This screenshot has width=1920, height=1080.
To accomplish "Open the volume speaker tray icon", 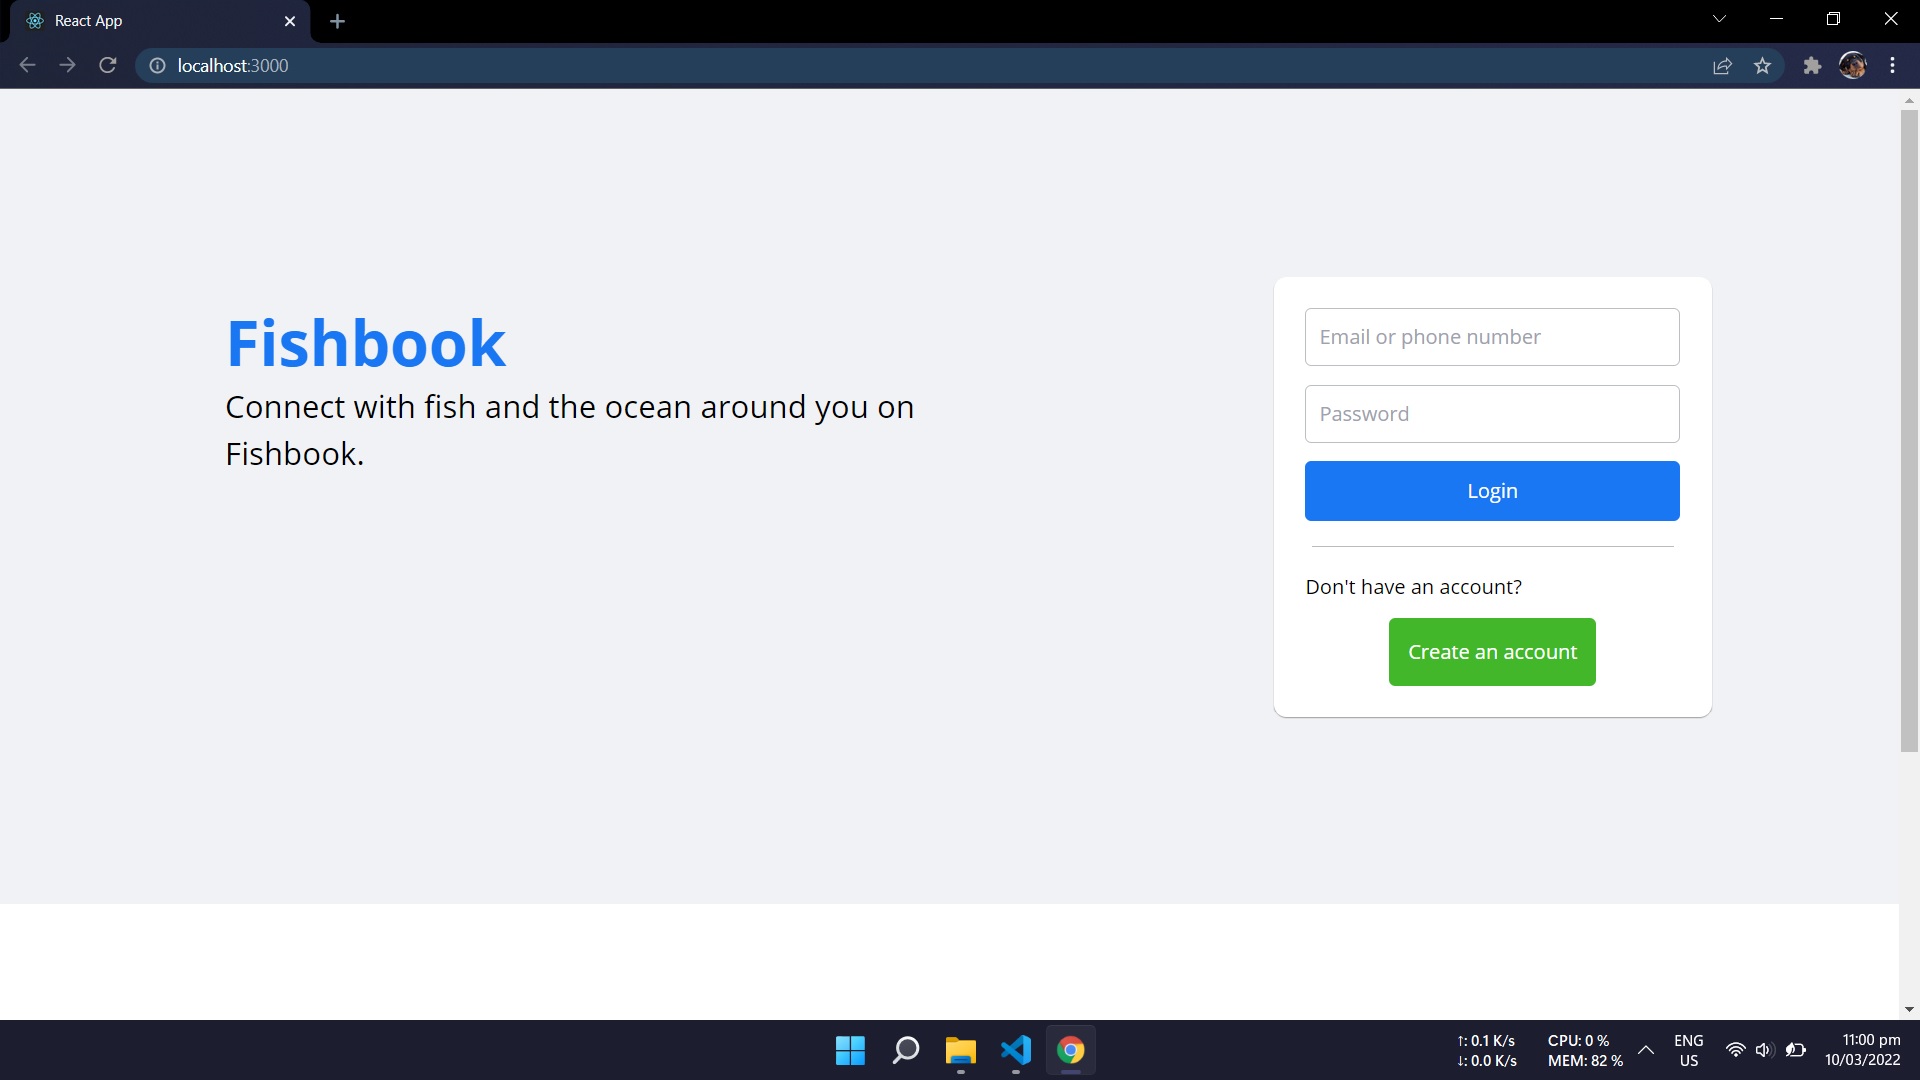I will [x=1764, y=1050].
